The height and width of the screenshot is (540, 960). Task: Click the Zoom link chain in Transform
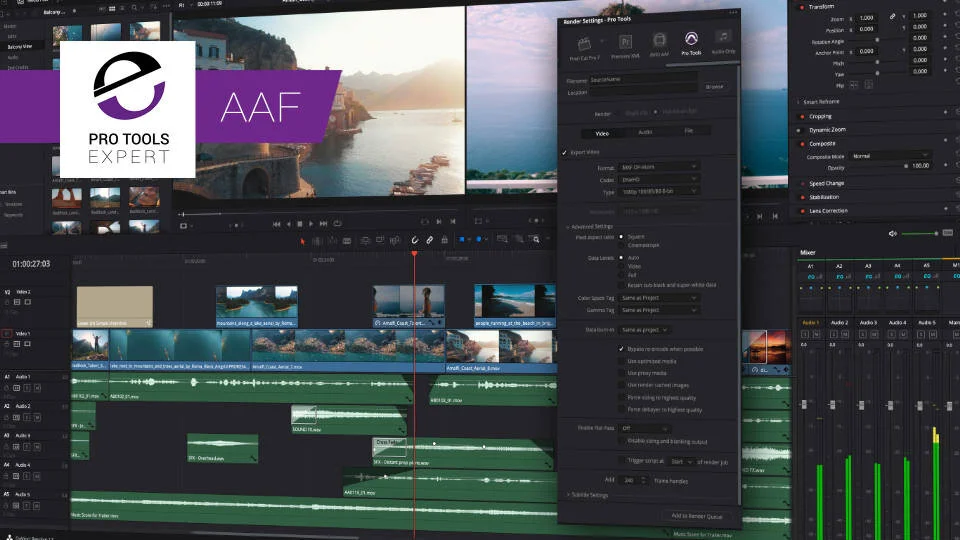point(892,17)
